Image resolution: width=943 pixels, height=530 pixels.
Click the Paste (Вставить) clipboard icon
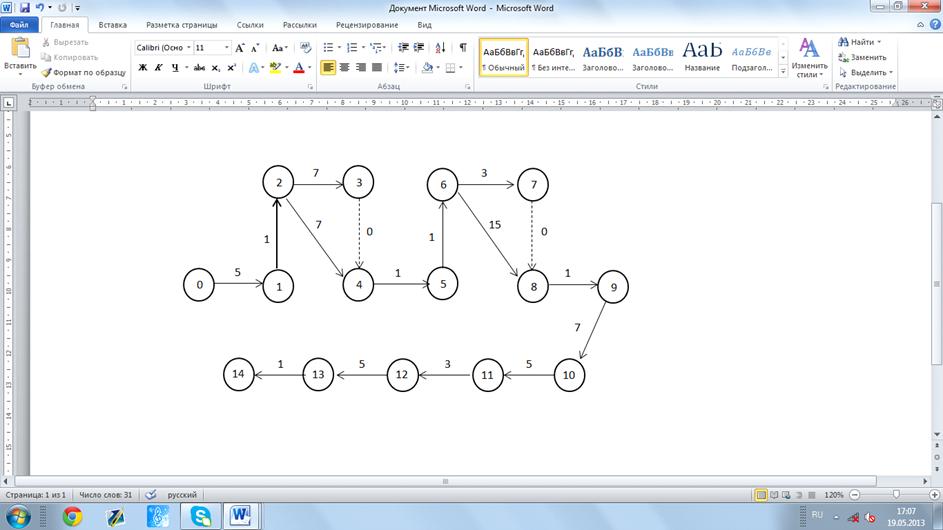19,49
